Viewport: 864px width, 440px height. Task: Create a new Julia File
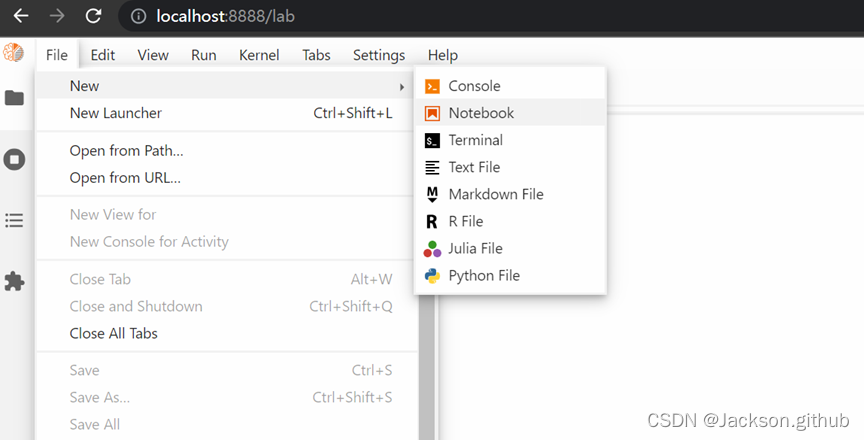(x=475, y=248)
